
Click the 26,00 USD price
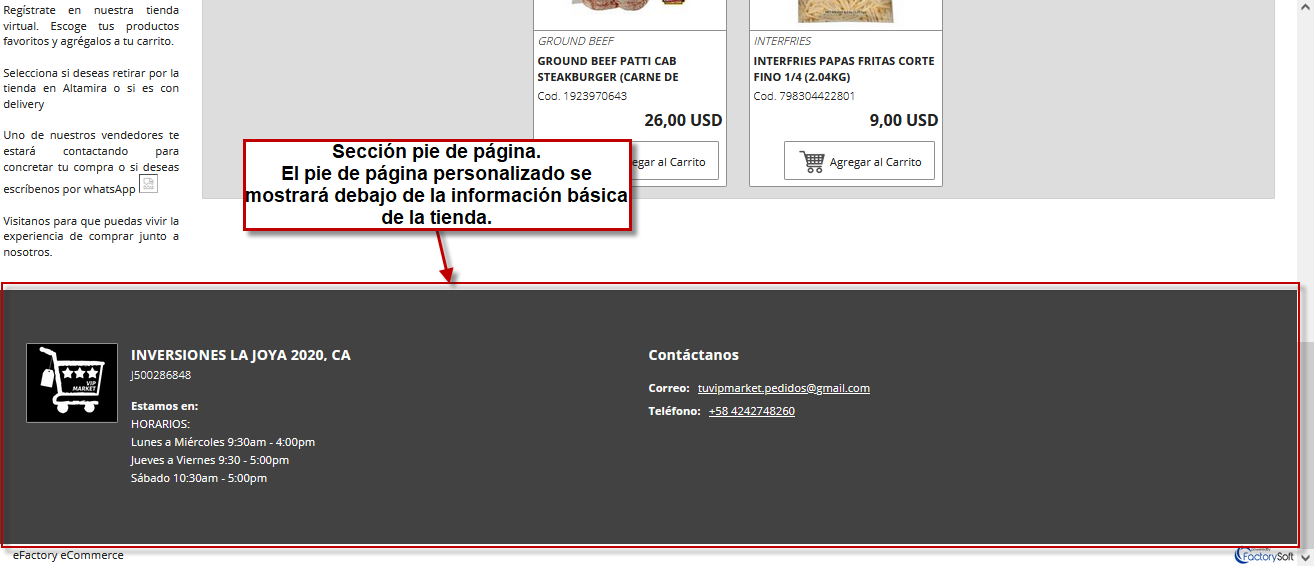(683, 120)
